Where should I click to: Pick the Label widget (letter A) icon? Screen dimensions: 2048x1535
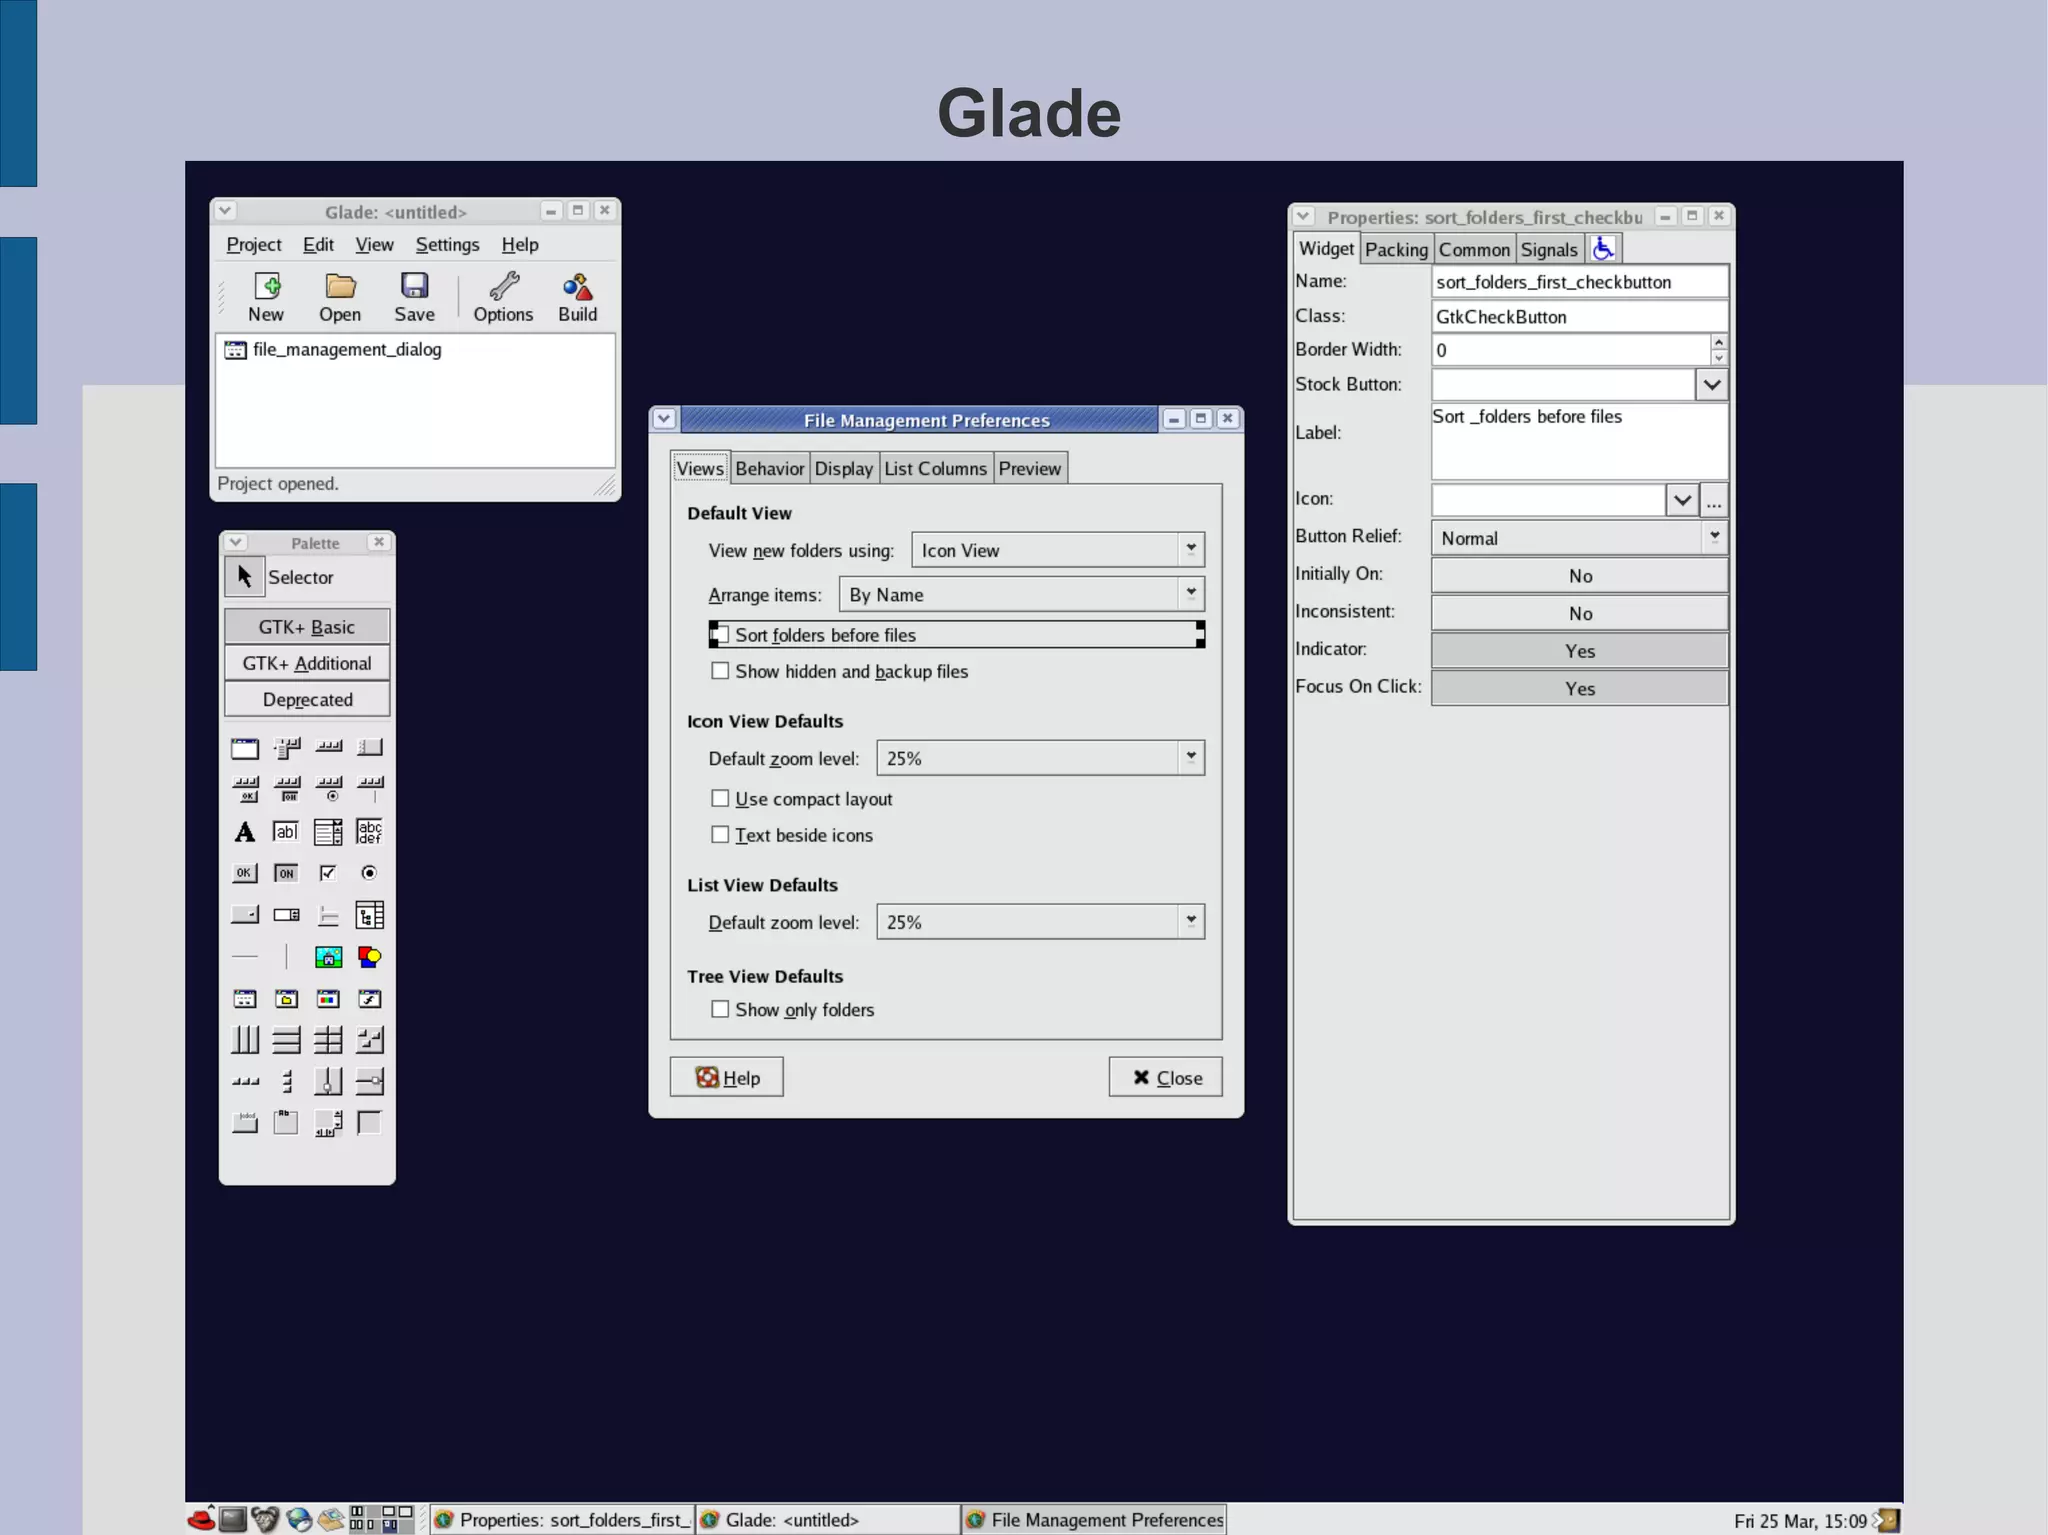pos(245,832)
